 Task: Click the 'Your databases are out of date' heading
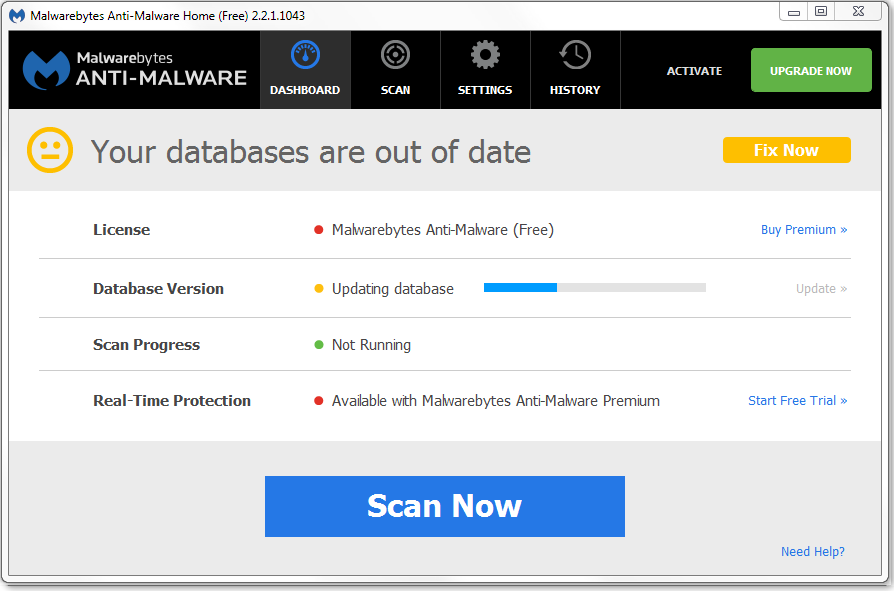pos(311,152)
